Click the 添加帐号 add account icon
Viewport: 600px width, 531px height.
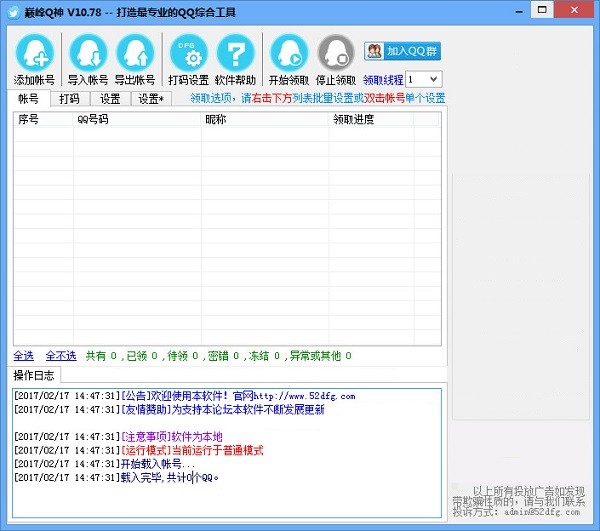(34, 53)
